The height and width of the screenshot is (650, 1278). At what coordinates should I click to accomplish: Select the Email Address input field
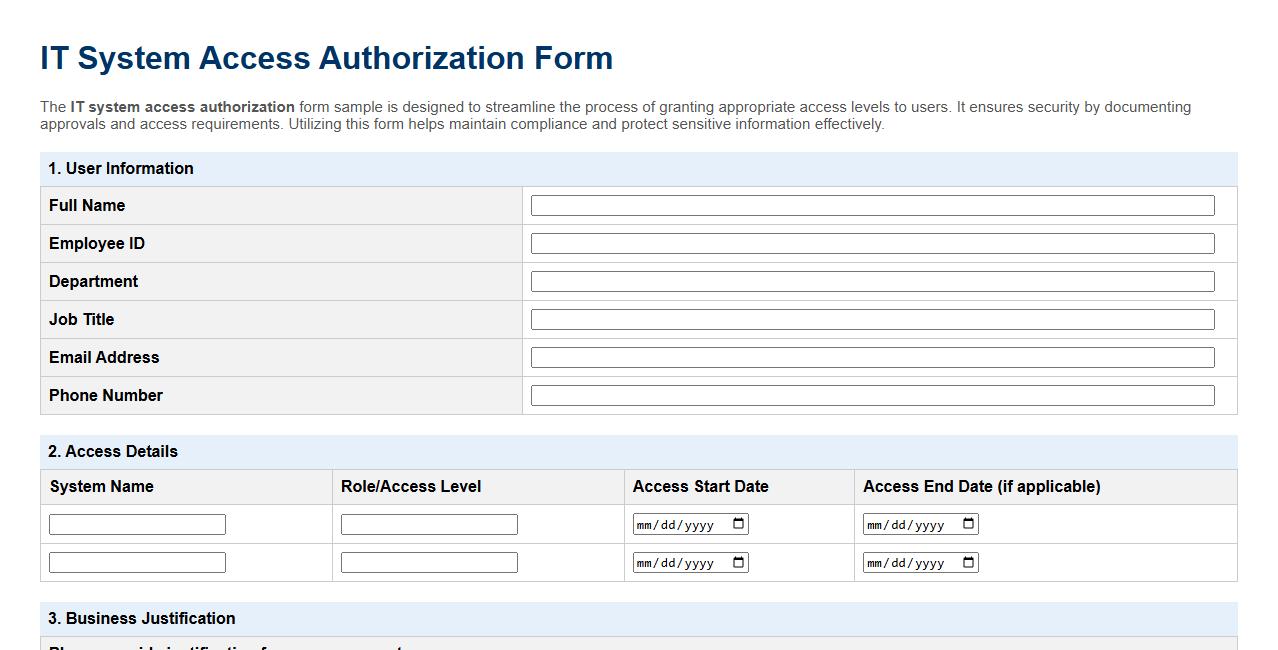pyautogui.click(x=873, y=357)
